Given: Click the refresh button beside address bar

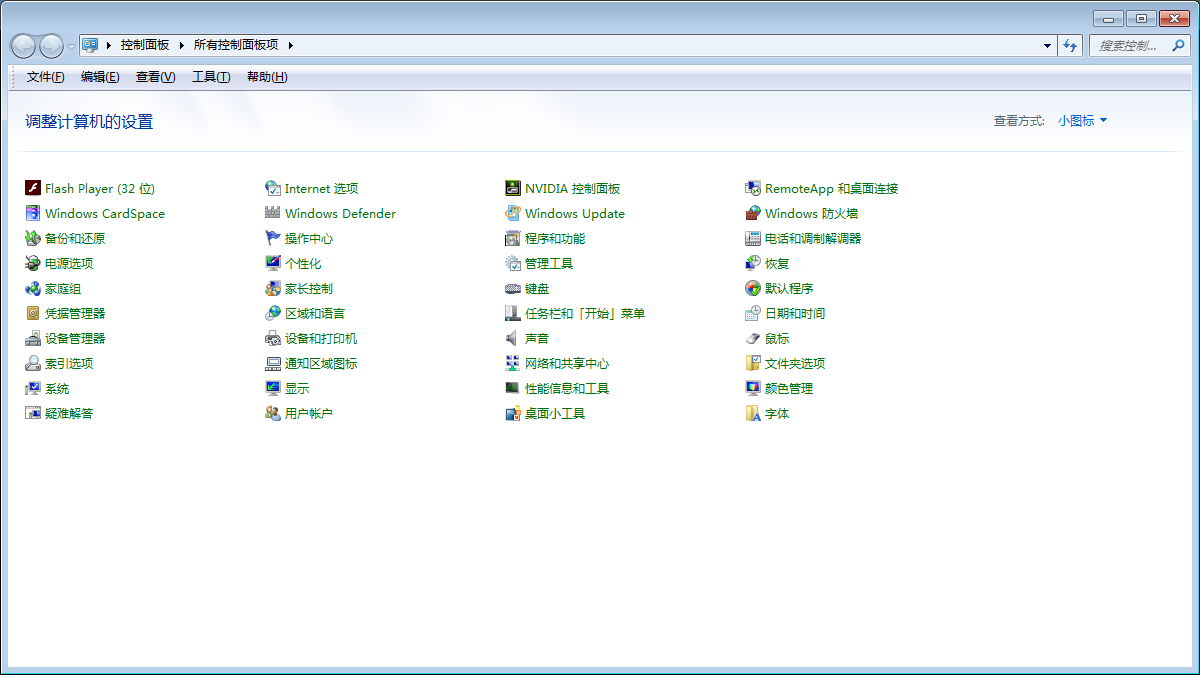Looking at the screenshot, I should click(x=1070, y=45).
